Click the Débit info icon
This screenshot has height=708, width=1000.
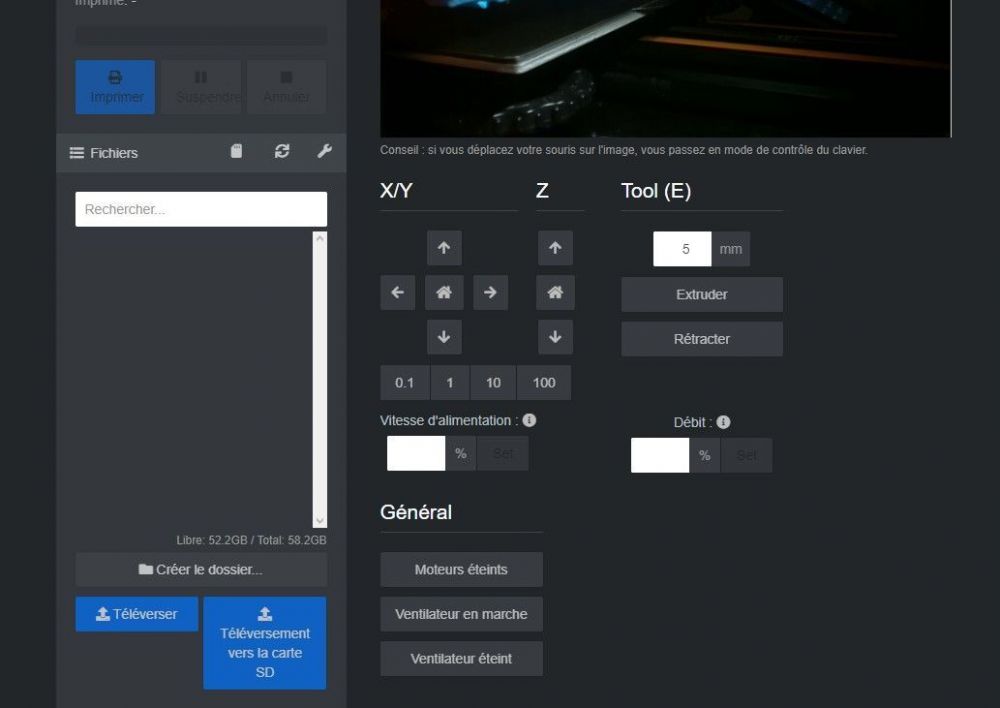(723, 422)
